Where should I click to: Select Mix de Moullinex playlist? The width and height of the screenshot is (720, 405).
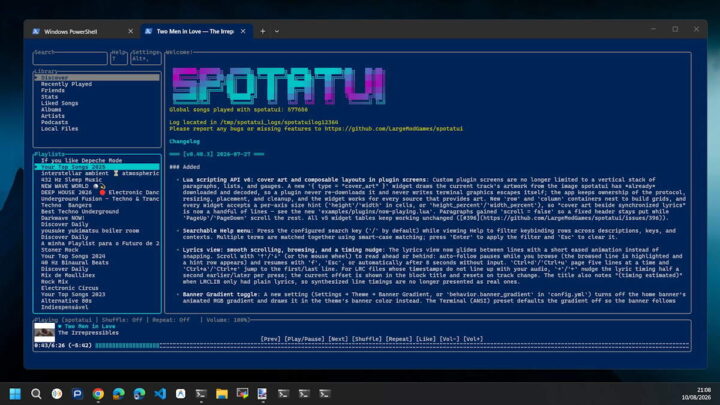pyautogui.click(x=68, y=276)
